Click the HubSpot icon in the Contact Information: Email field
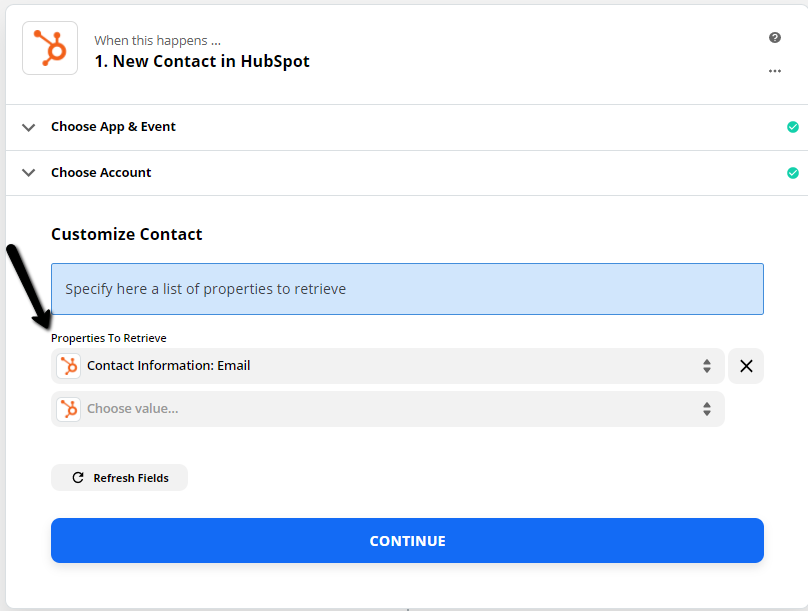 (69, 366)
